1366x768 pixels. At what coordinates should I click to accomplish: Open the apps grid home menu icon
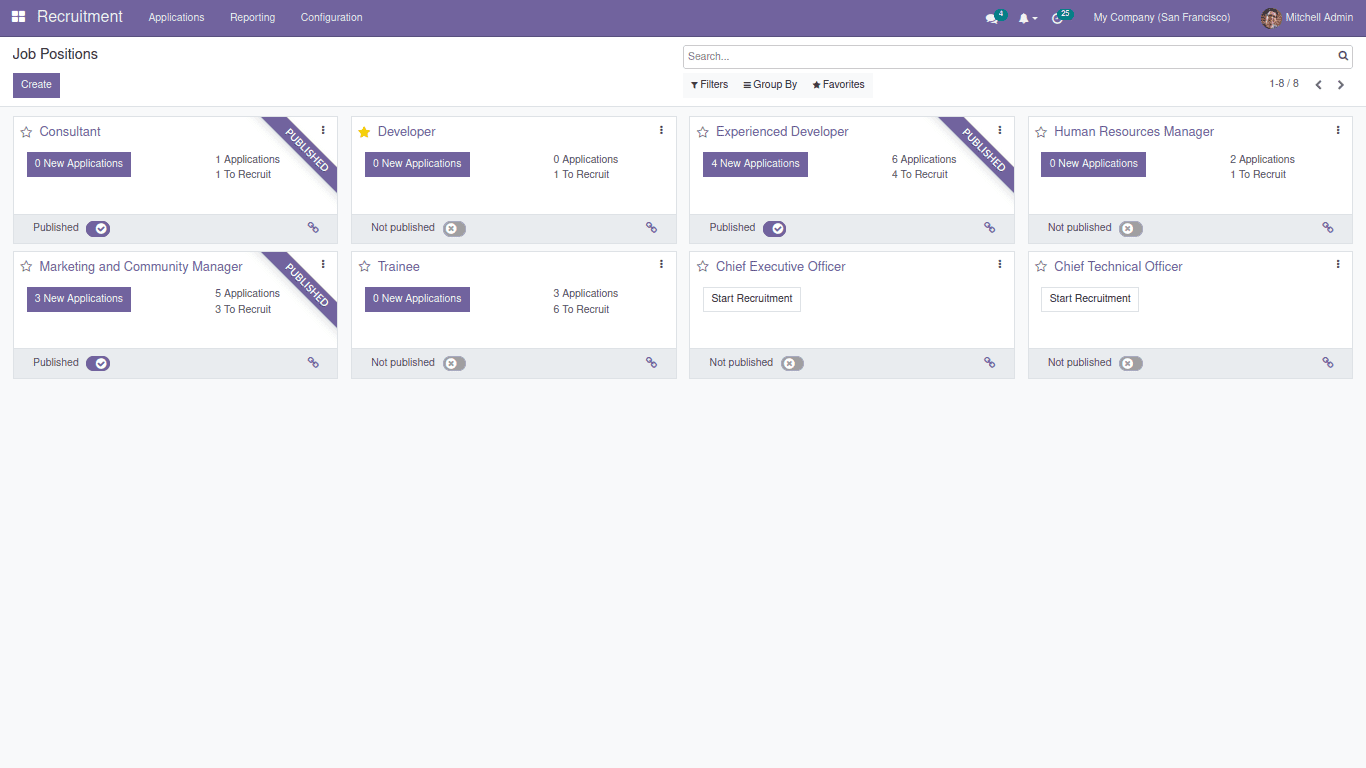click(18, 17)
